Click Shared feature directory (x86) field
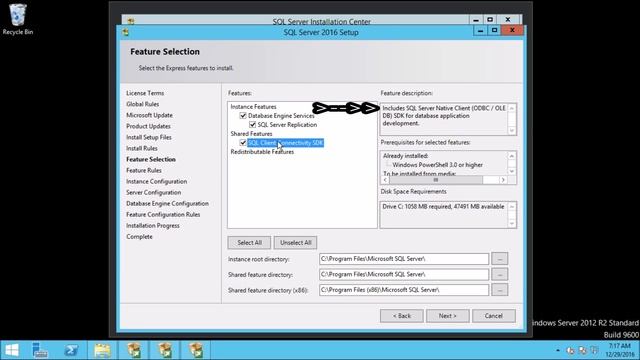The image size is (640, 360). click(404, 290)
